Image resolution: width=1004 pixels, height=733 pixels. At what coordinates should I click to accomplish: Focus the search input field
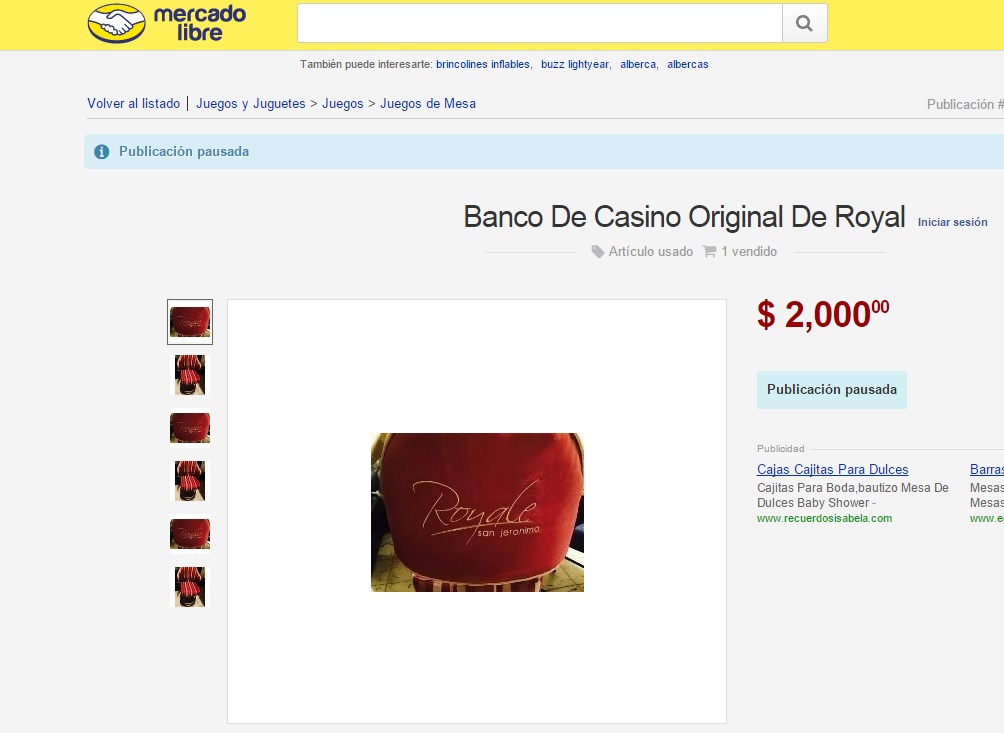[540, 24]
